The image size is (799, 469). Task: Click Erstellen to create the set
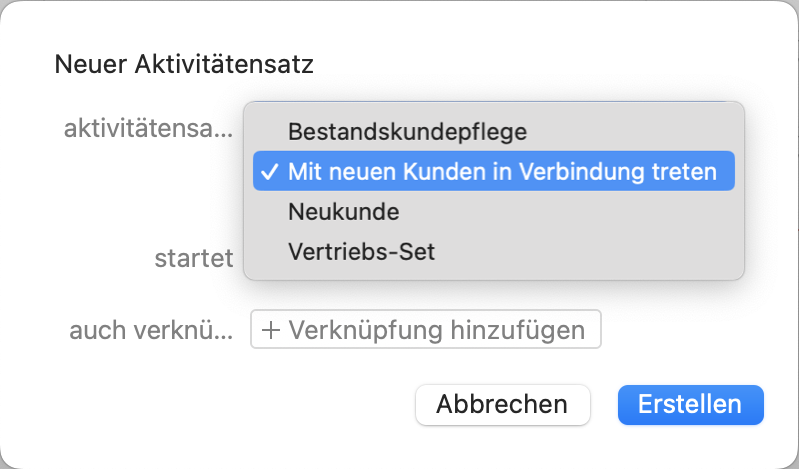pos(690,405)
